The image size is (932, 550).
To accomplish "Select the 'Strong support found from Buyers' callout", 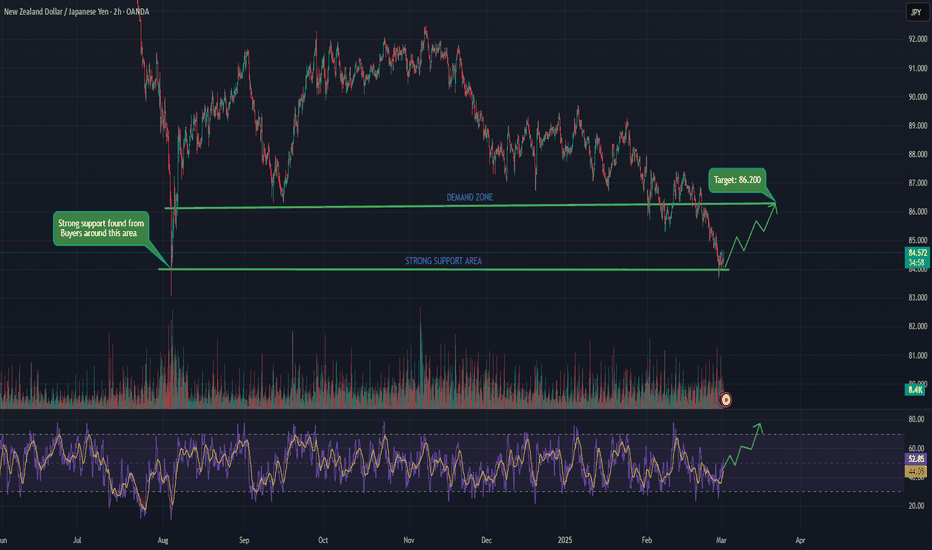I will click(x=101, y=228).
